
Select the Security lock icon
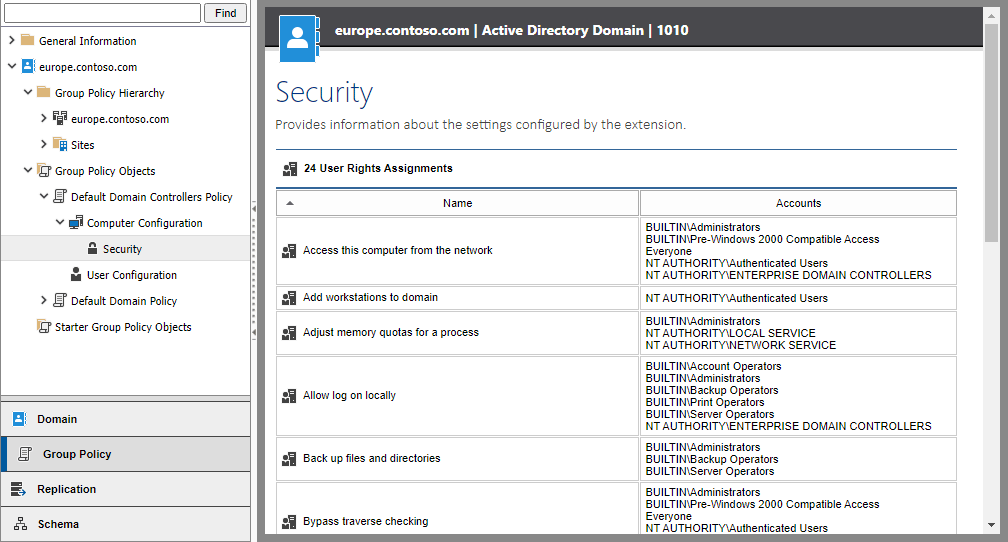click(x=92, y=249)
